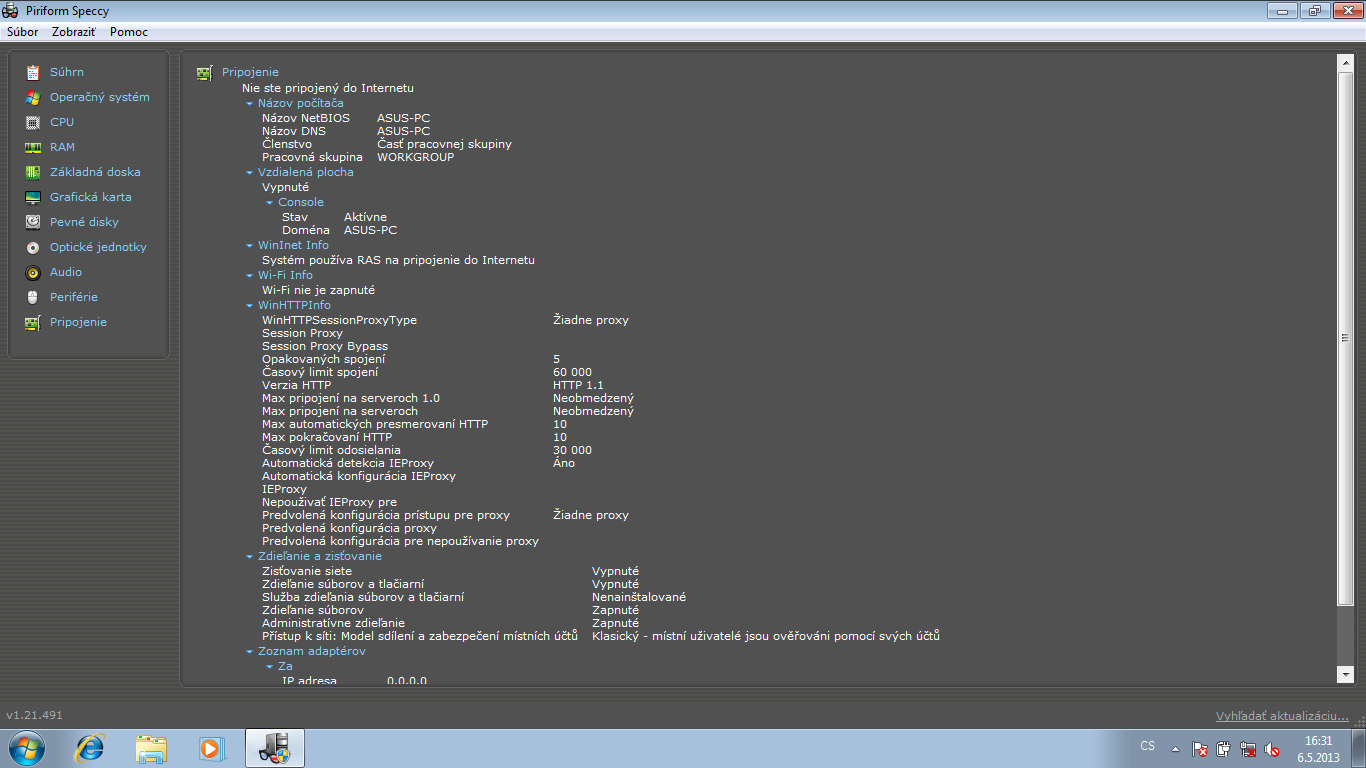Image resolution: width=1366 pixels, height=768 pixels.
Task: Click the 'Verzia HTTP' row label
Action: (x=296, y=385)
